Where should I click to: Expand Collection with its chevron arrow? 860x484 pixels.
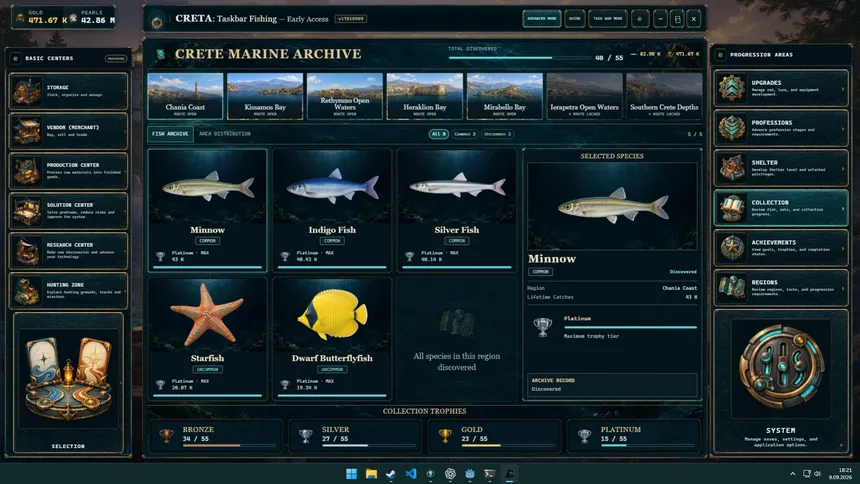tap(843, 209)
